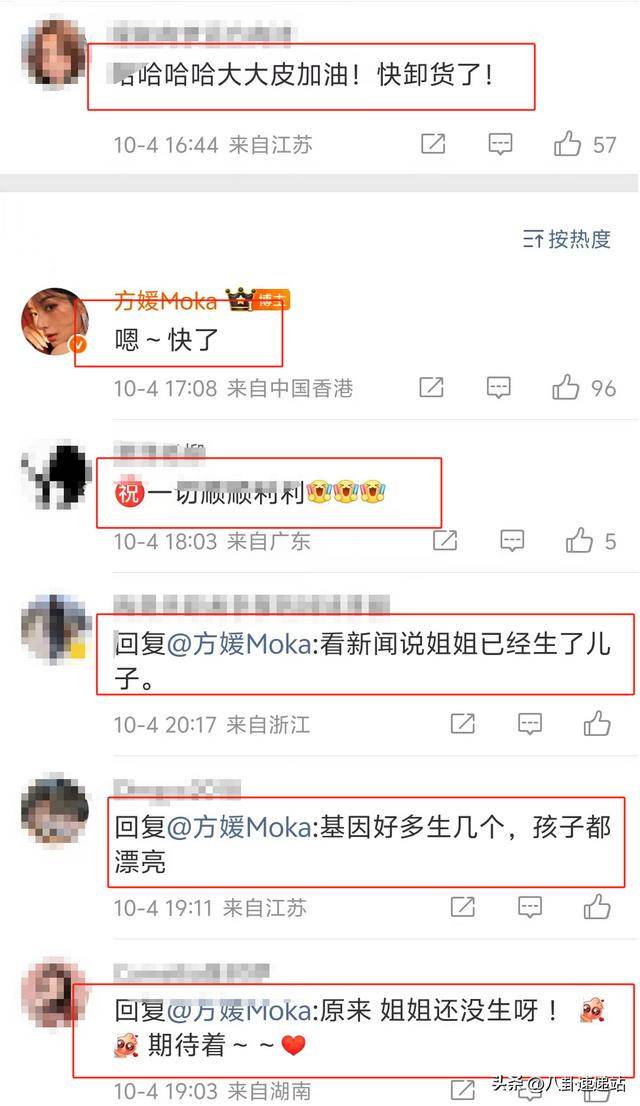This screenshot has width=640, height=1106.
Task: Reply to 方媛Moka's 嗯~快了 comment
Action: (x=498, y=387)
